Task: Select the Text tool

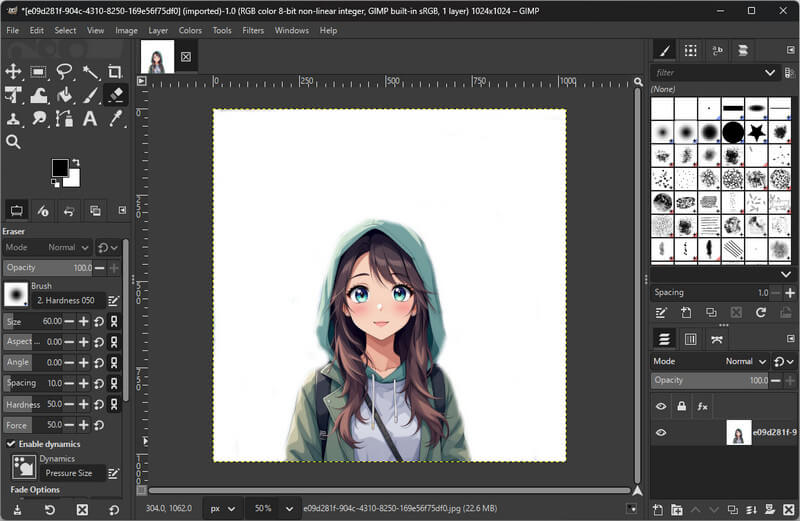Action: point(90,119)
